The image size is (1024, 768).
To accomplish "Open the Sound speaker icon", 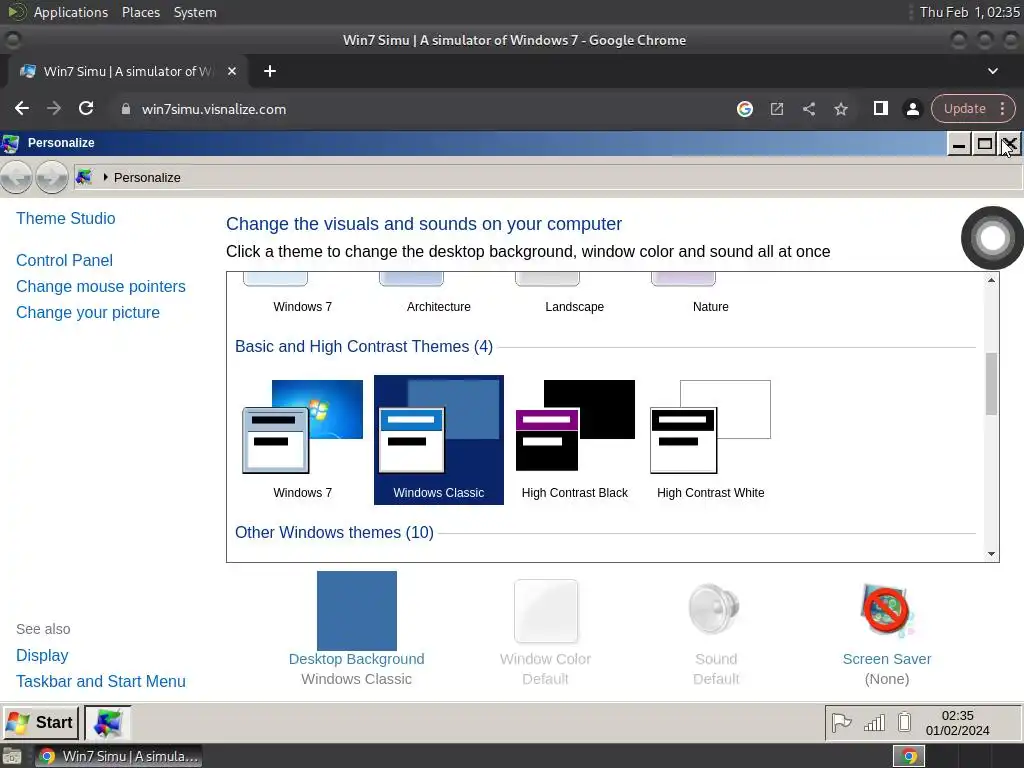I will click(715, 609).
